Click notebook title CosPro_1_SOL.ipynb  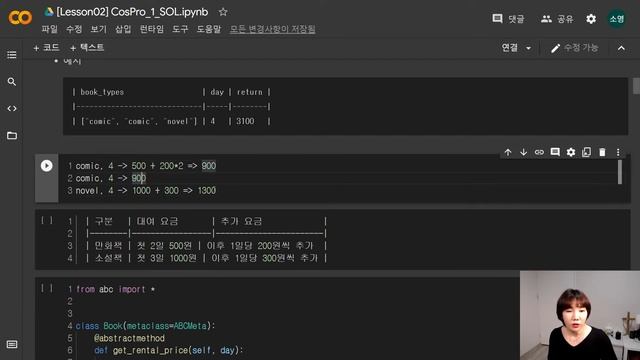132,12
